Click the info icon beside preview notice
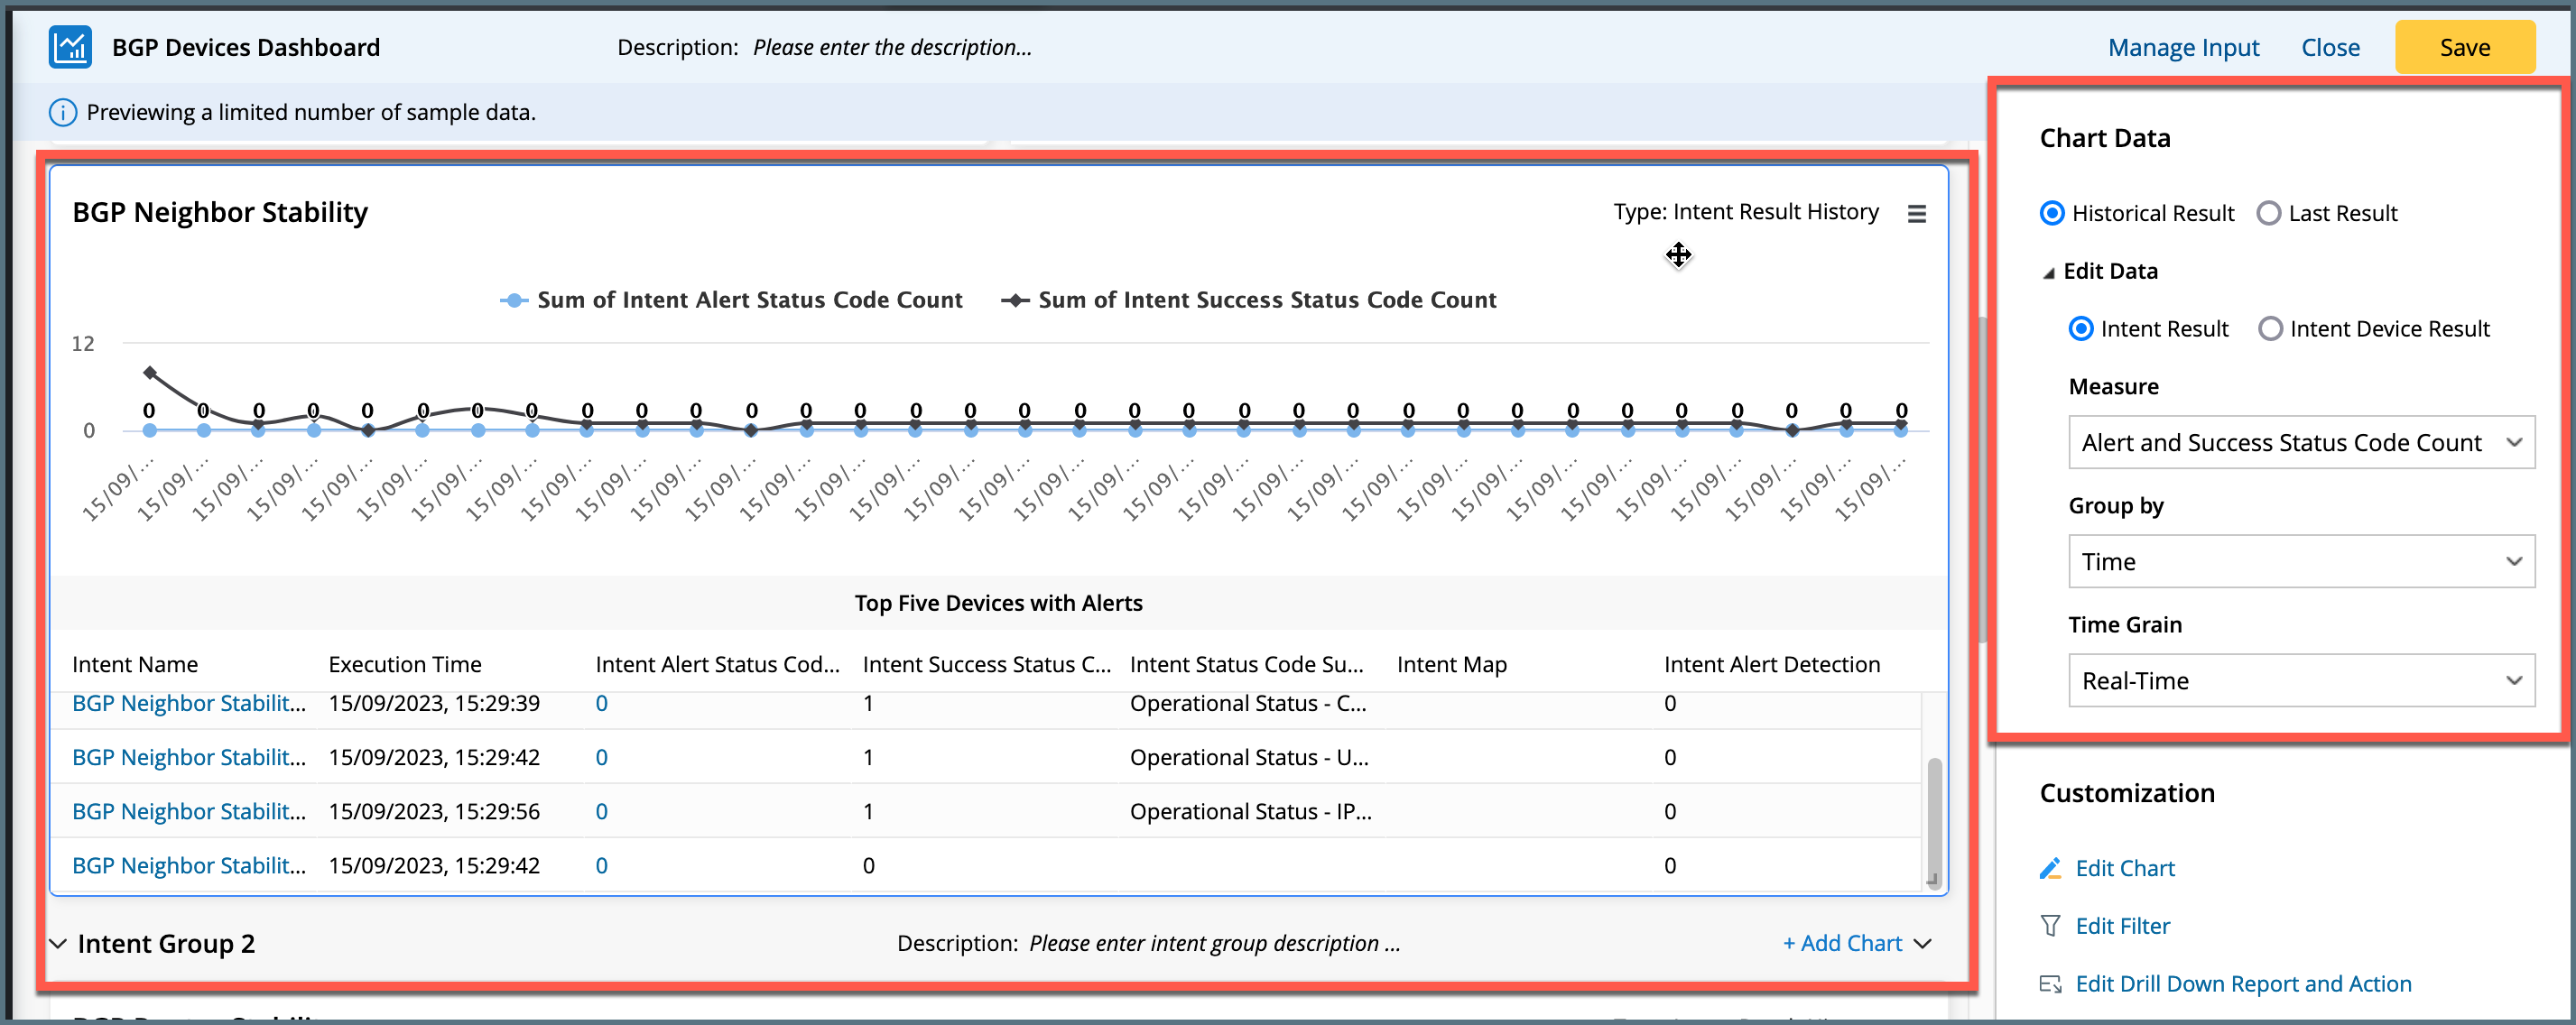This screenshot has width=2576, height=1025. [62, 113]
